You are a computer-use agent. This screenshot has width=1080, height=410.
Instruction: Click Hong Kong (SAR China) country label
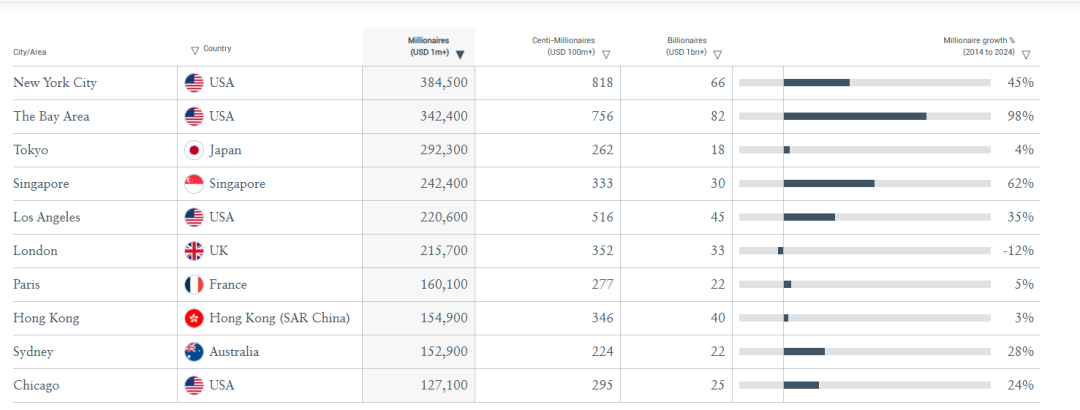tap(279, 318)
